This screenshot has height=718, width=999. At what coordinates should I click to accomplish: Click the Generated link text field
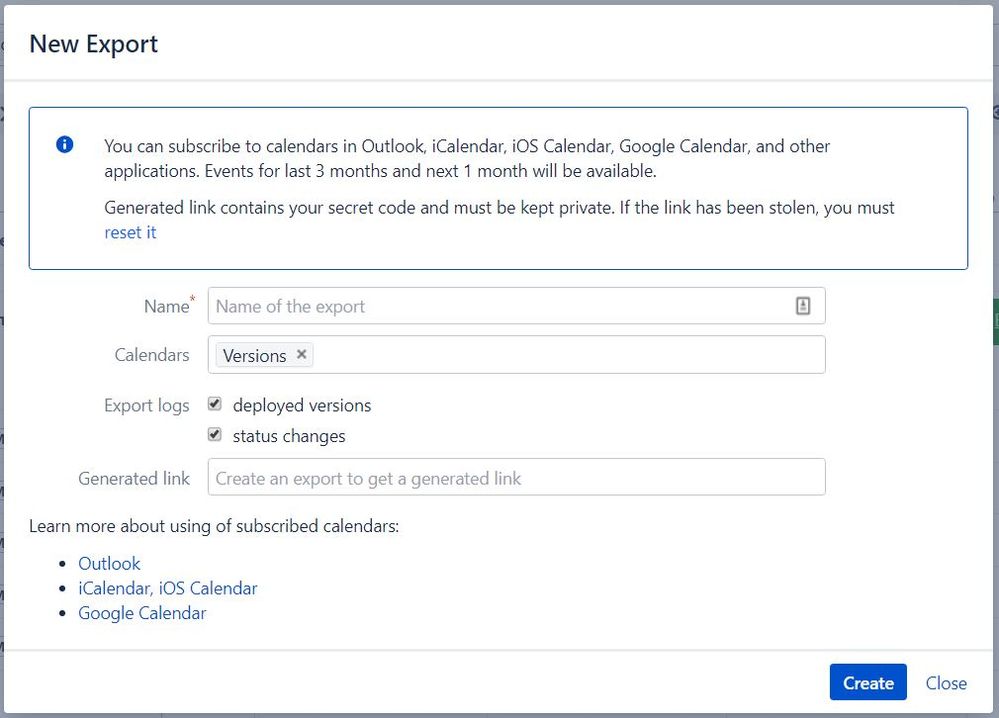516,478
